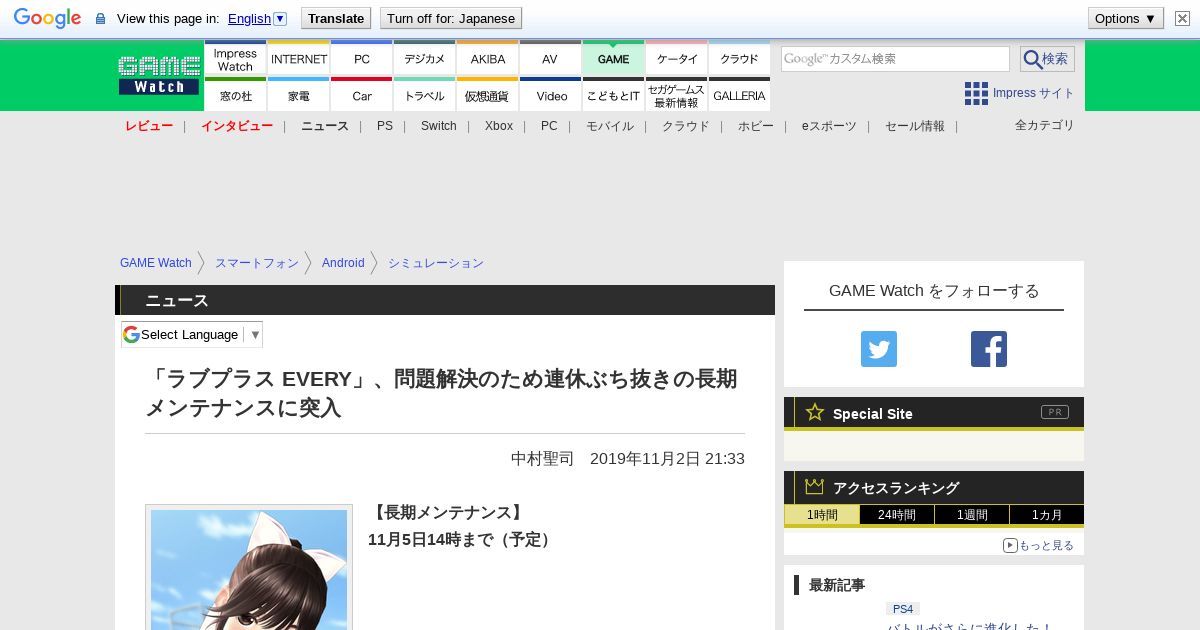
Task: Open the トラベル site tab
Action: 425,95
